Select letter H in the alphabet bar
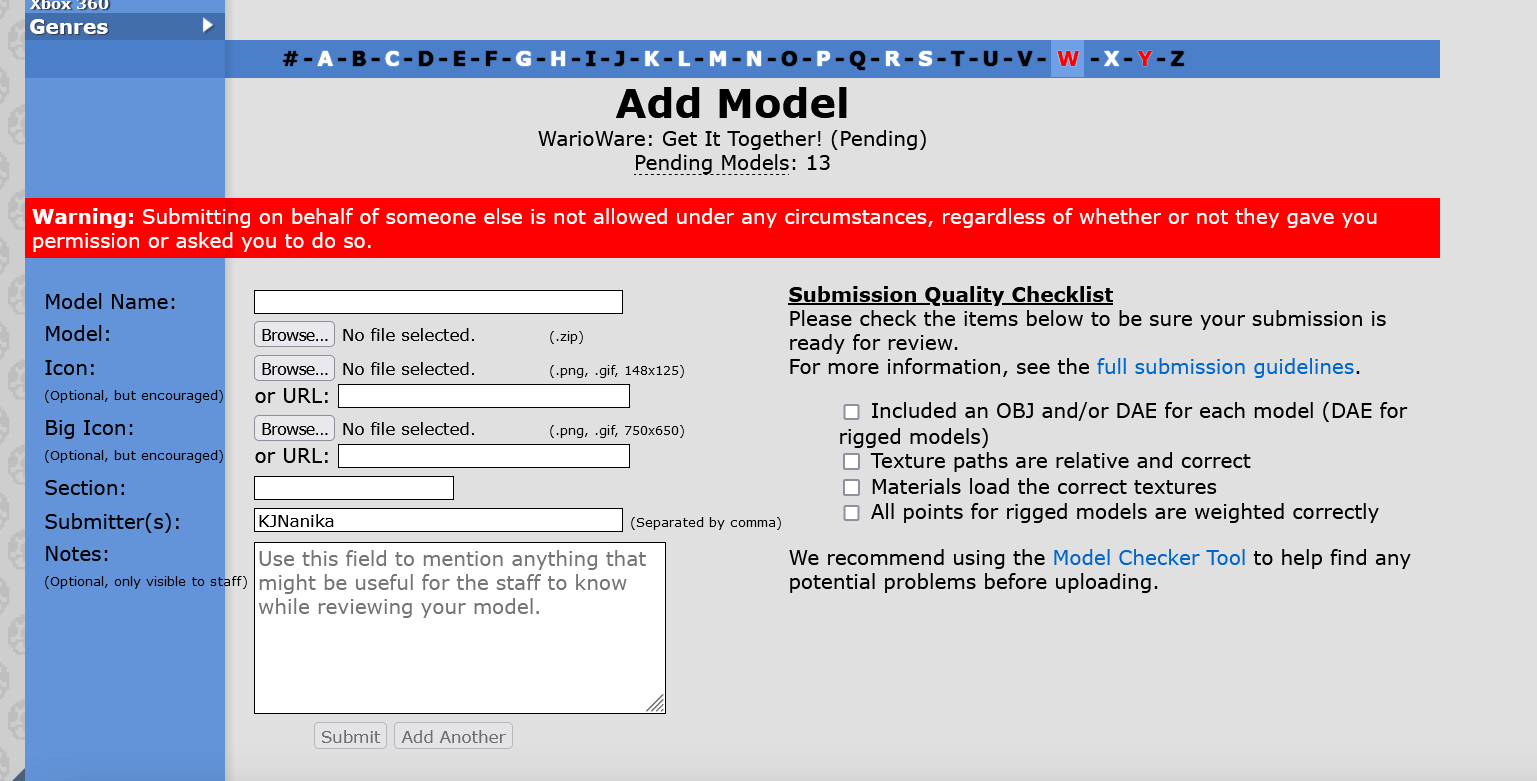The image size is (1537, 781). 558,59
